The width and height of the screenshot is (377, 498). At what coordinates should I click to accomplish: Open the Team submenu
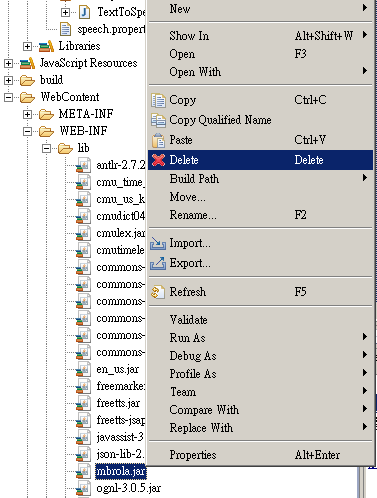(x=260, y=392)
